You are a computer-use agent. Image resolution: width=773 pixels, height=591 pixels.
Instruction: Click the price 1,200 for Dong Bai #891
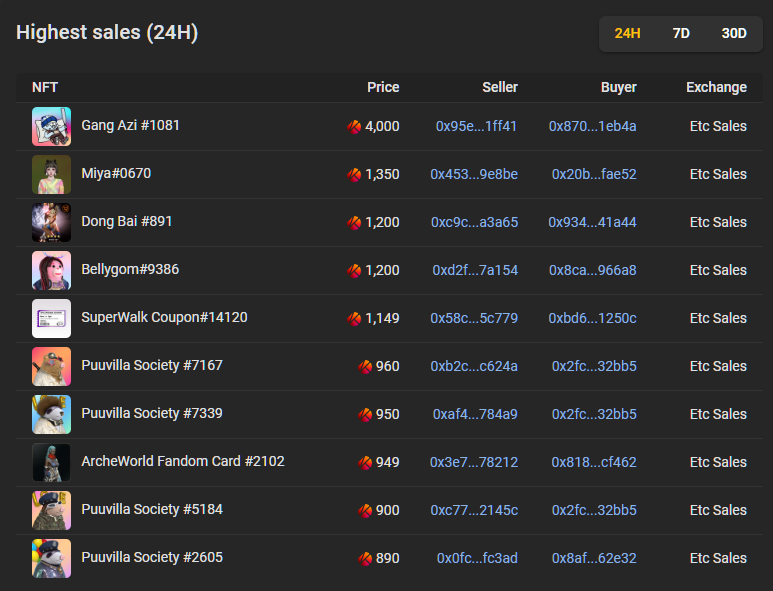tap(382, 223)
